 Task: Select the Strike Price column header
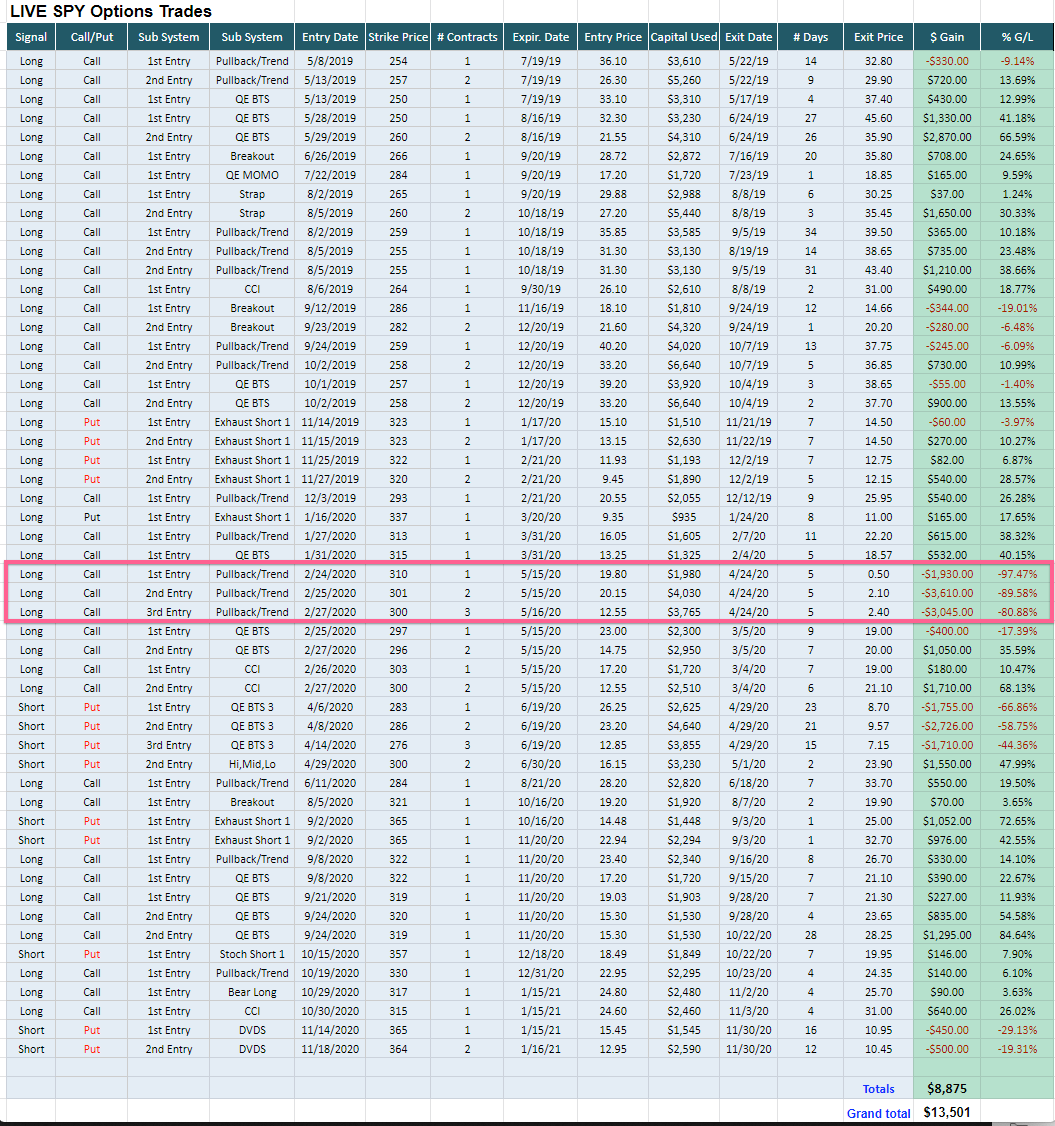(x=398, y=37)
